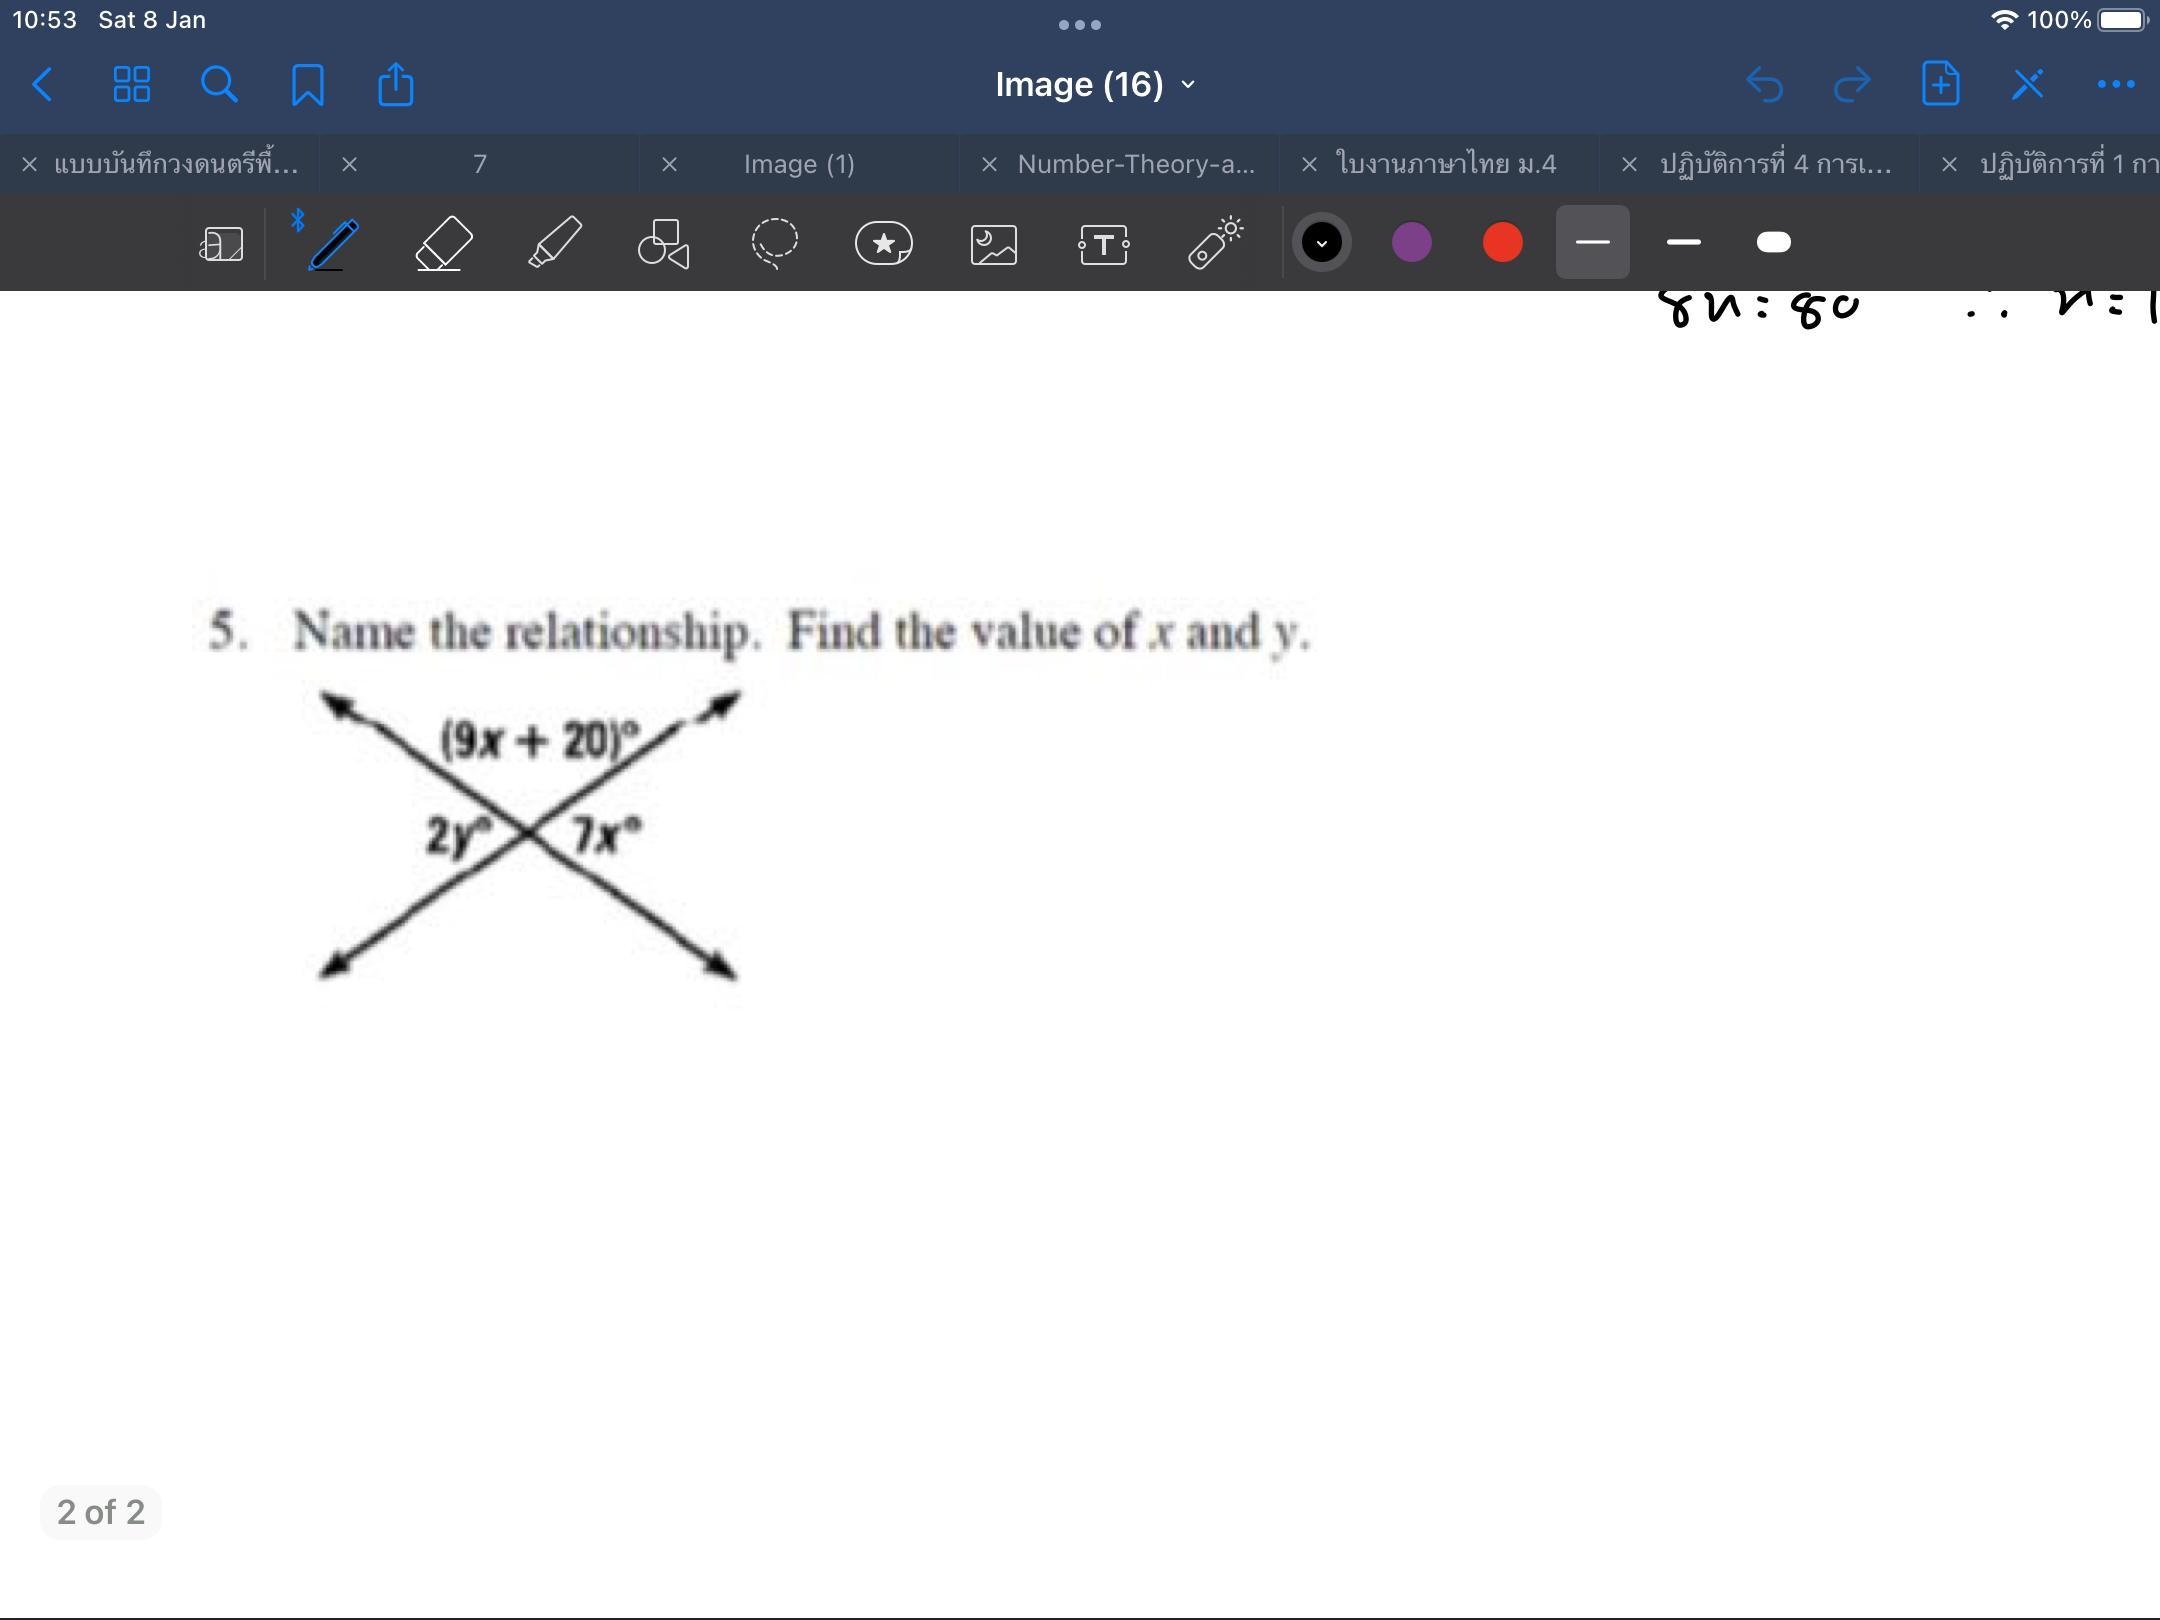The image size is (2160, 1620).
Task: Tap the 2 of 2 page indicator
Action: pos(101,1511)
